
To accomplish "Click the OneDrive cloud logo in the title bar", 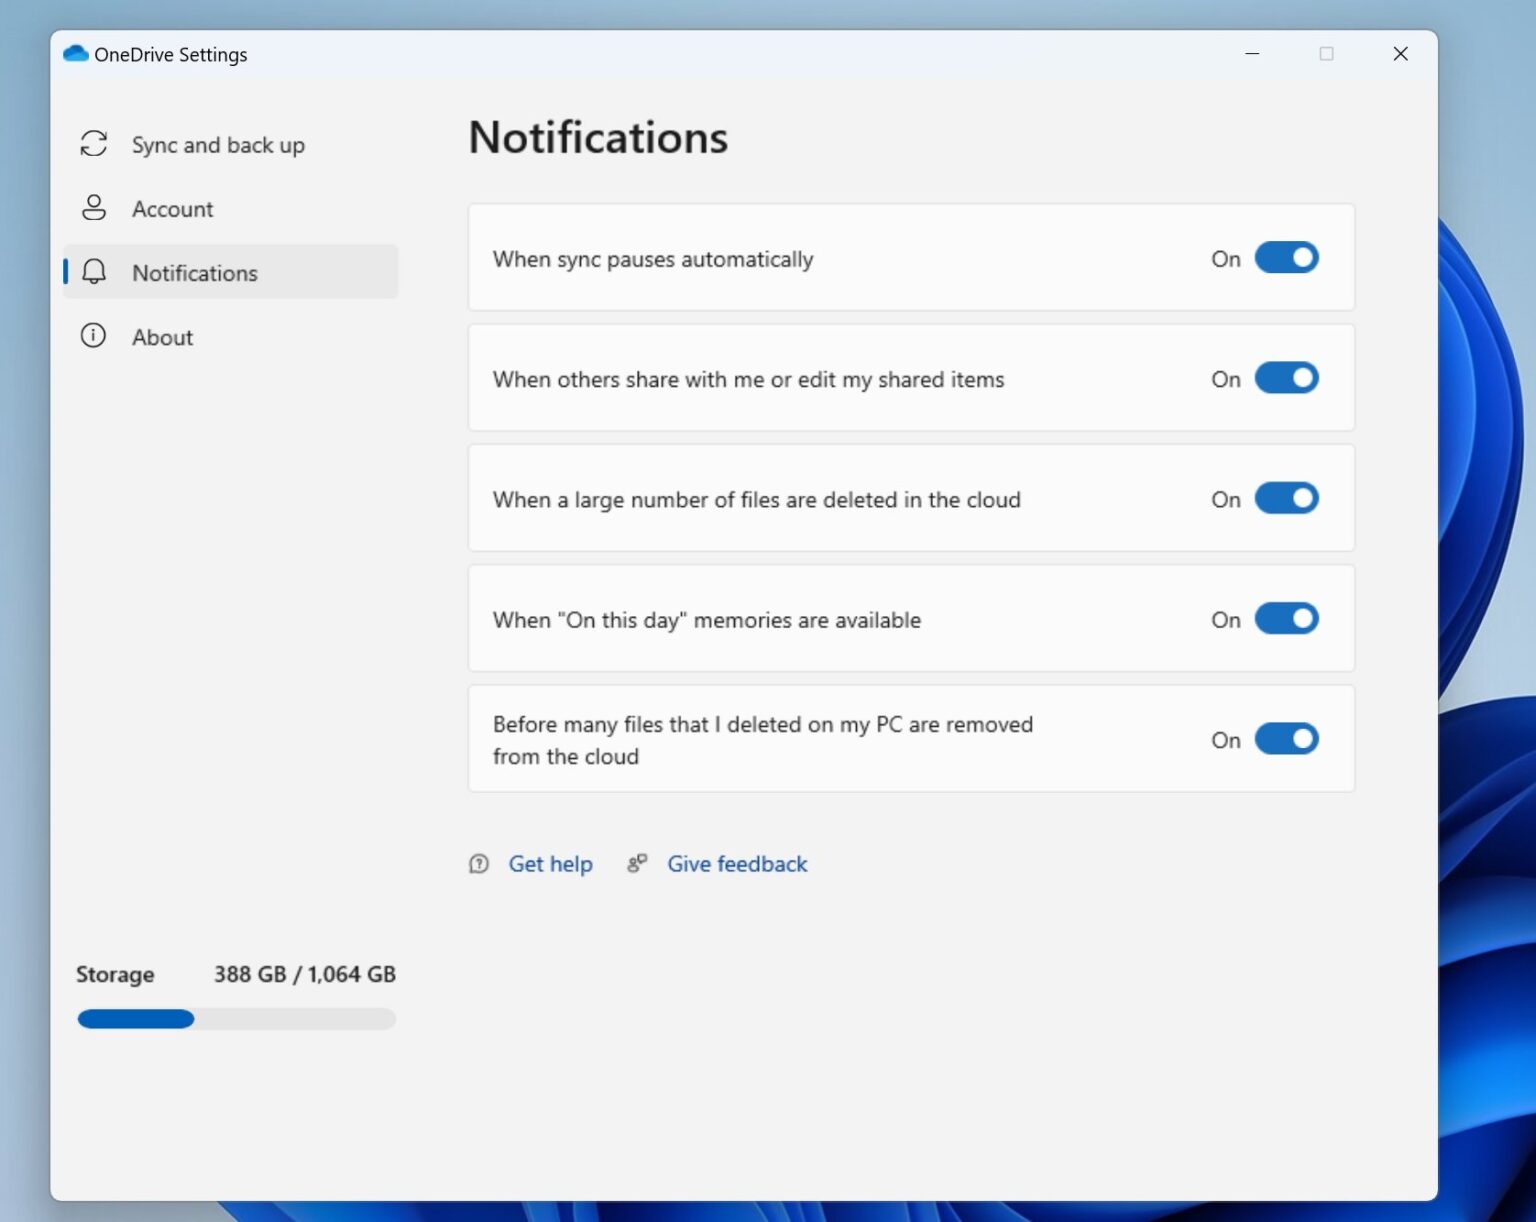I will (x=75, y=54).
